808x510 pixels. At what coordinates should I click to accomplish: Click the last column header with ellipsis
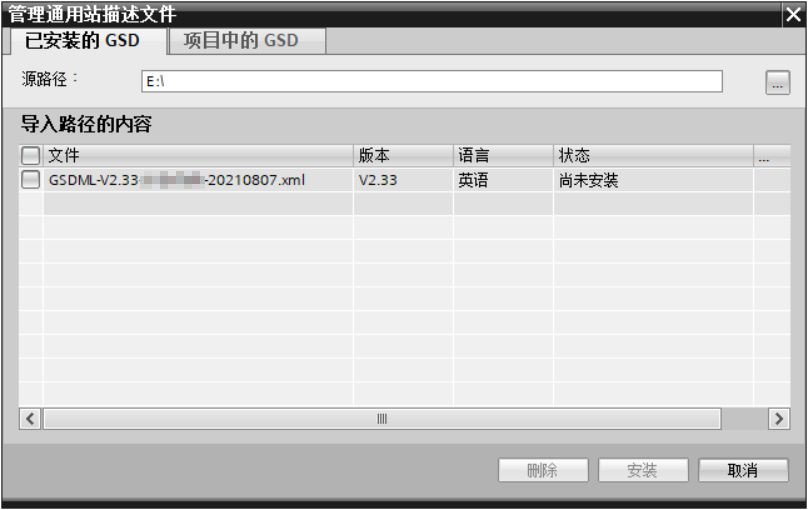771,155
